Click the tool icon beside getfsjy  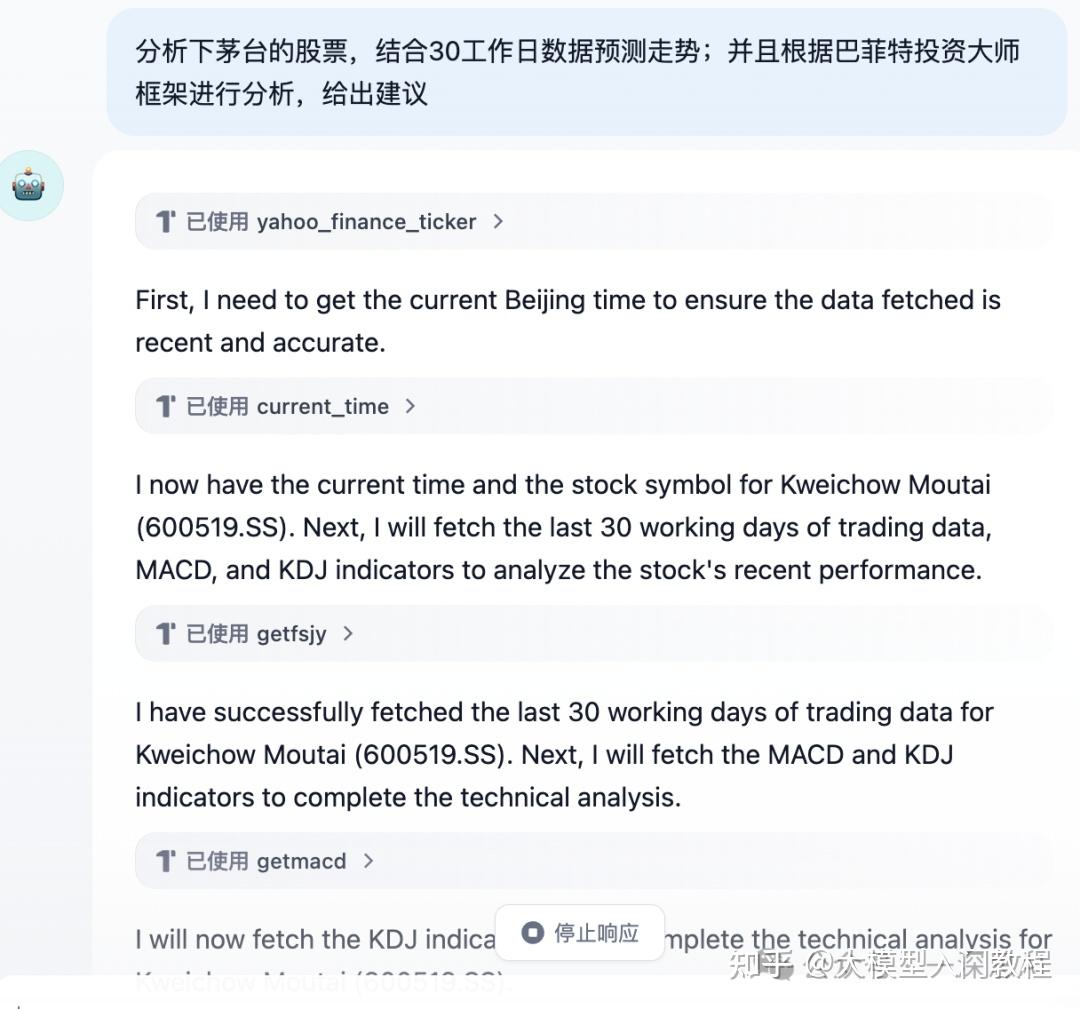click(x=165, y=634)
